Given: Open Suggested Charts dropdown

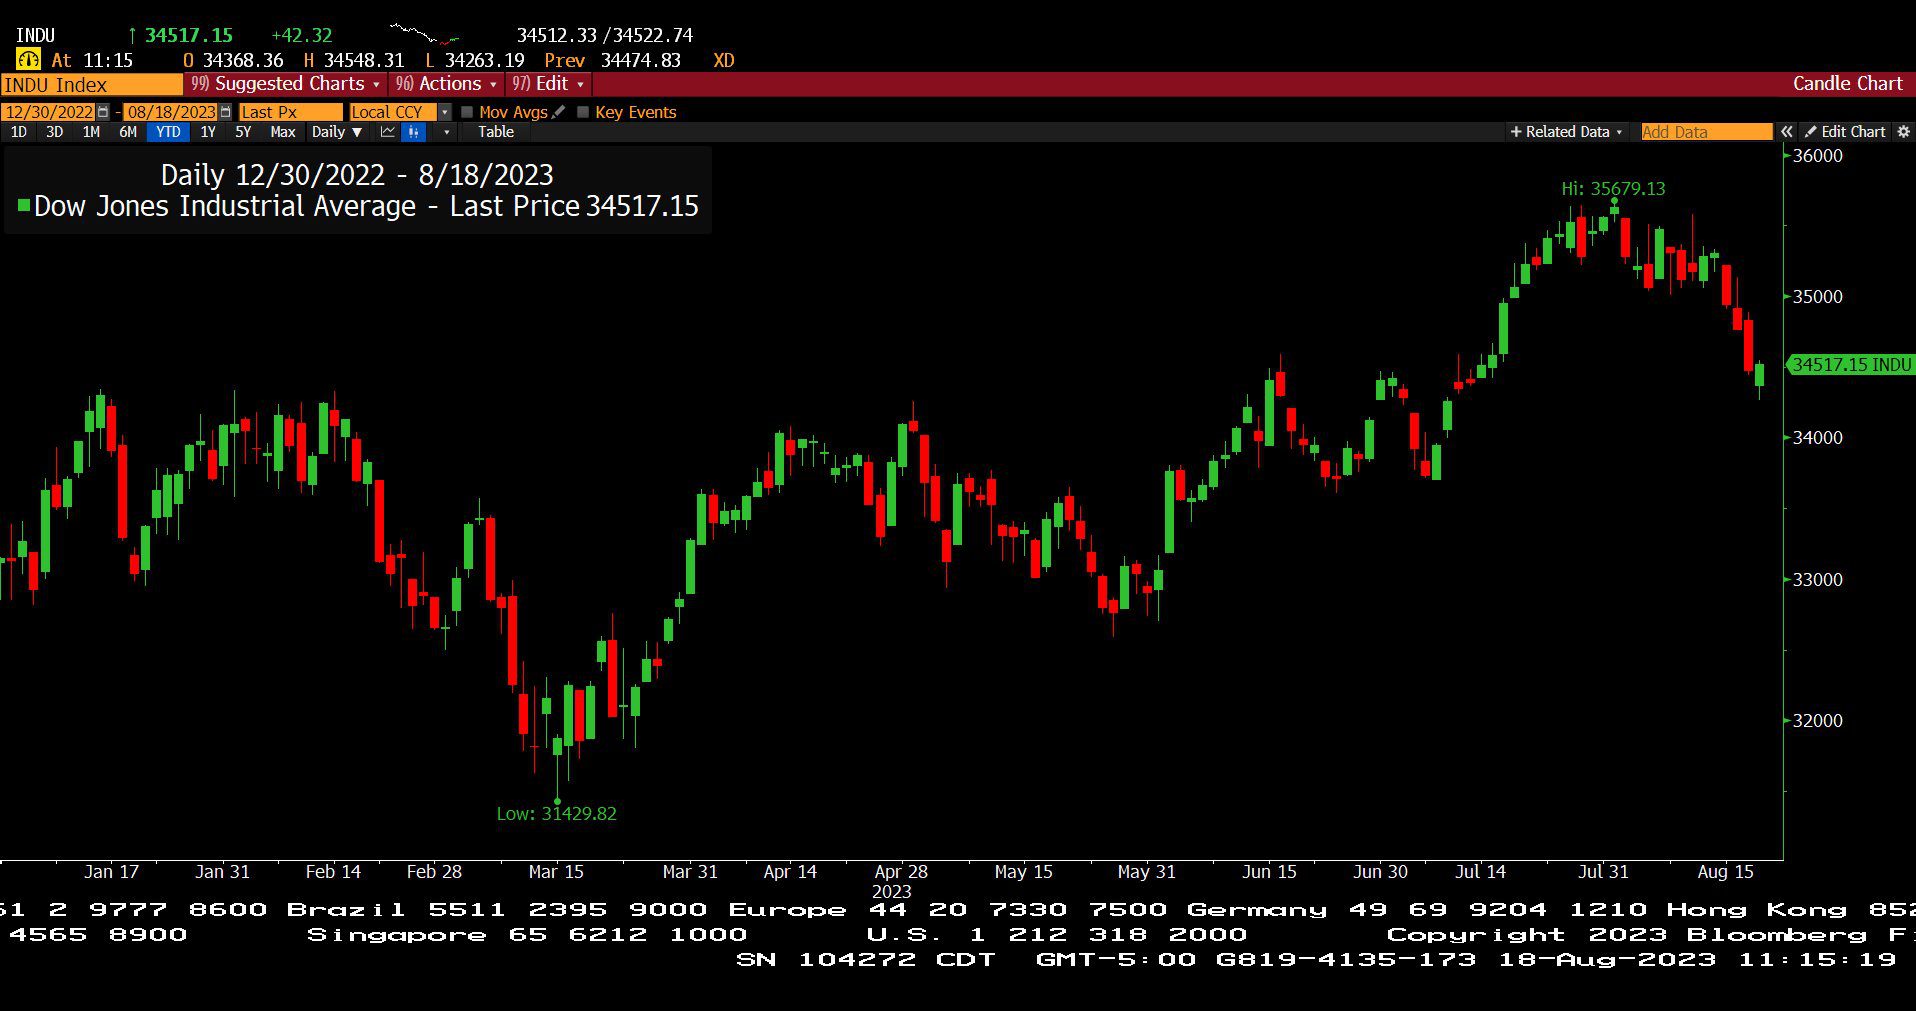Looking at the screenshot, I should click(285, 84).
